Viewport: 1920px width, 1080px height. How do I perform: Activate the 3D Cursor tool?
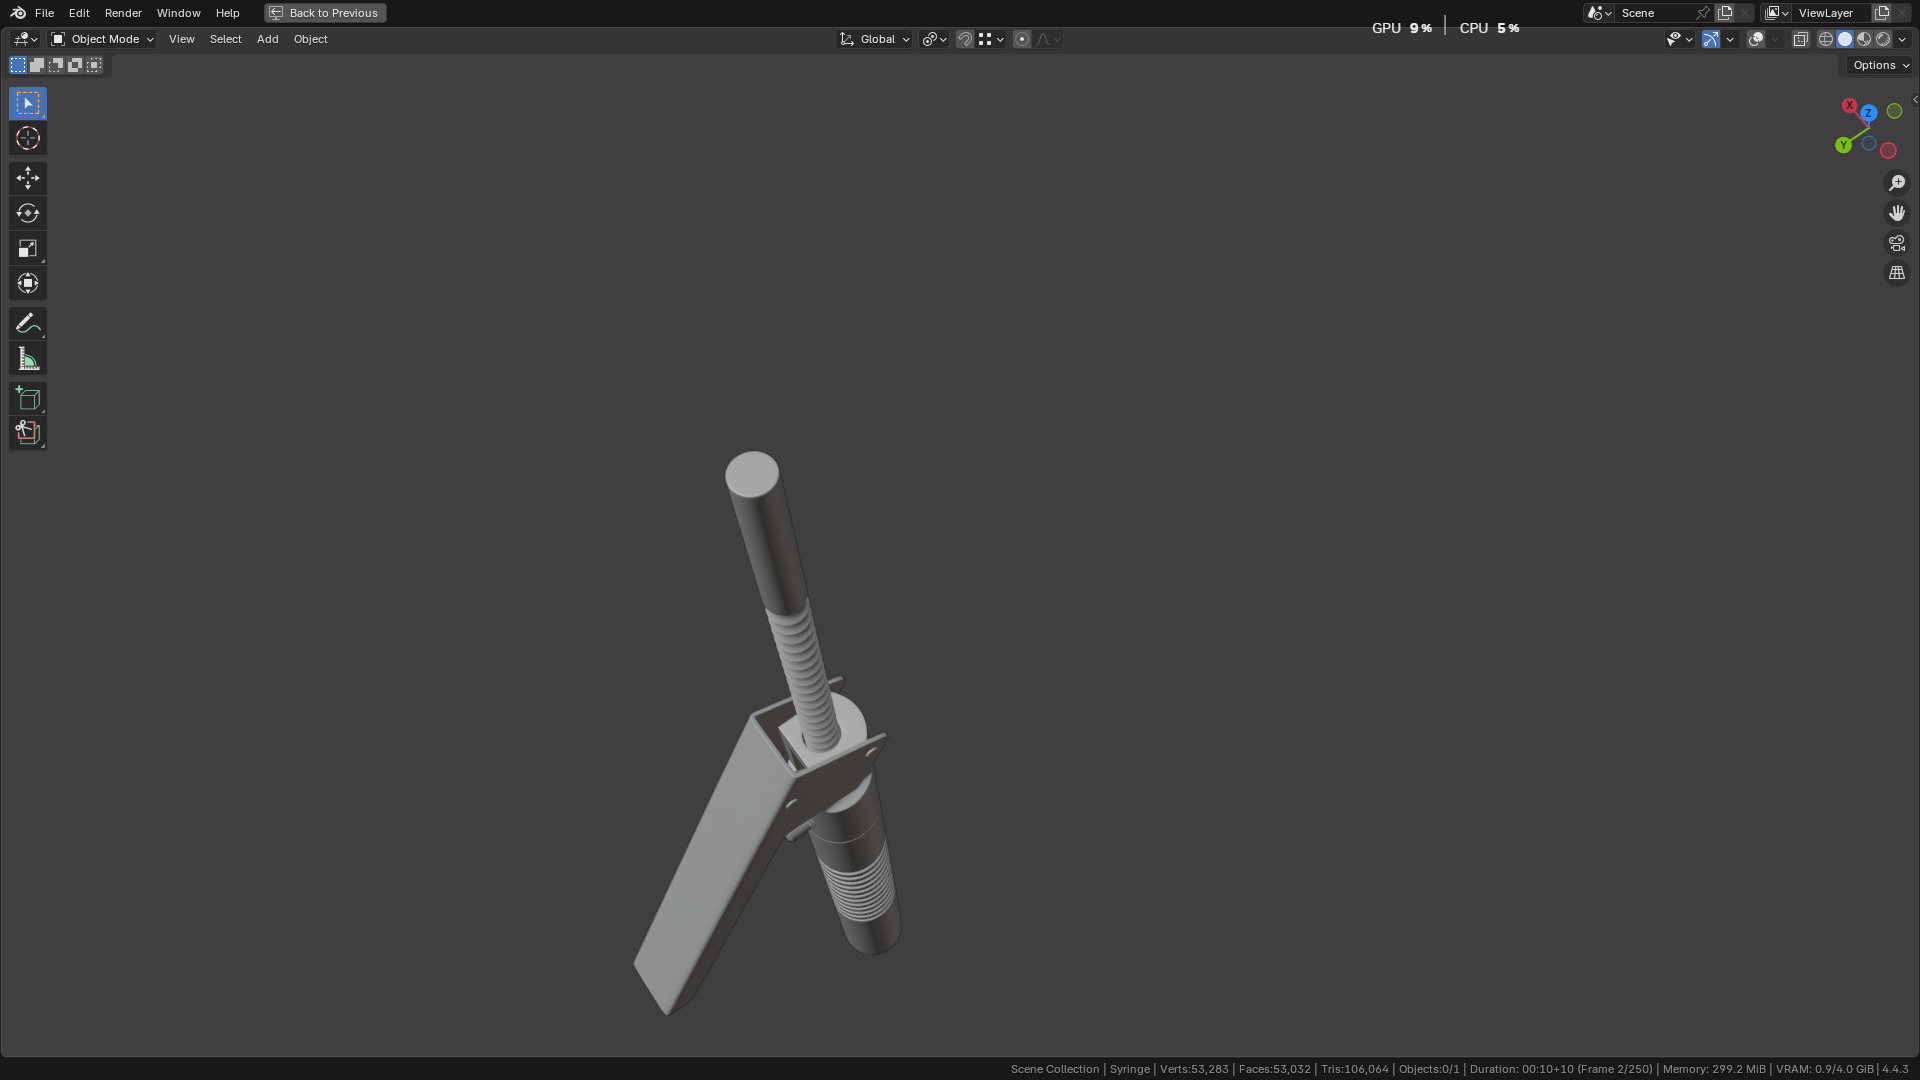click(x=28, y=138)
